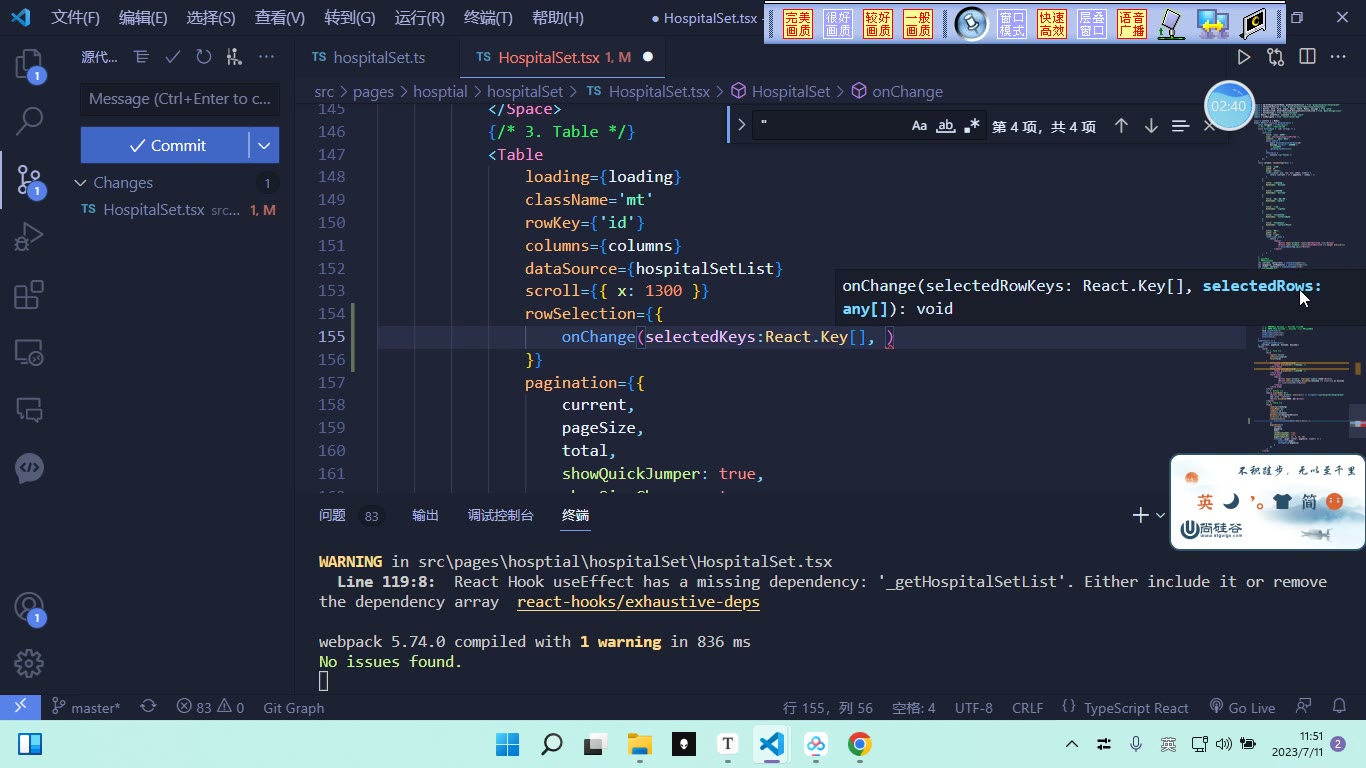This screenshot has height=768, width=1366.
Task: Click the commit checkmark in Source Control header
Action: [172, 57]
